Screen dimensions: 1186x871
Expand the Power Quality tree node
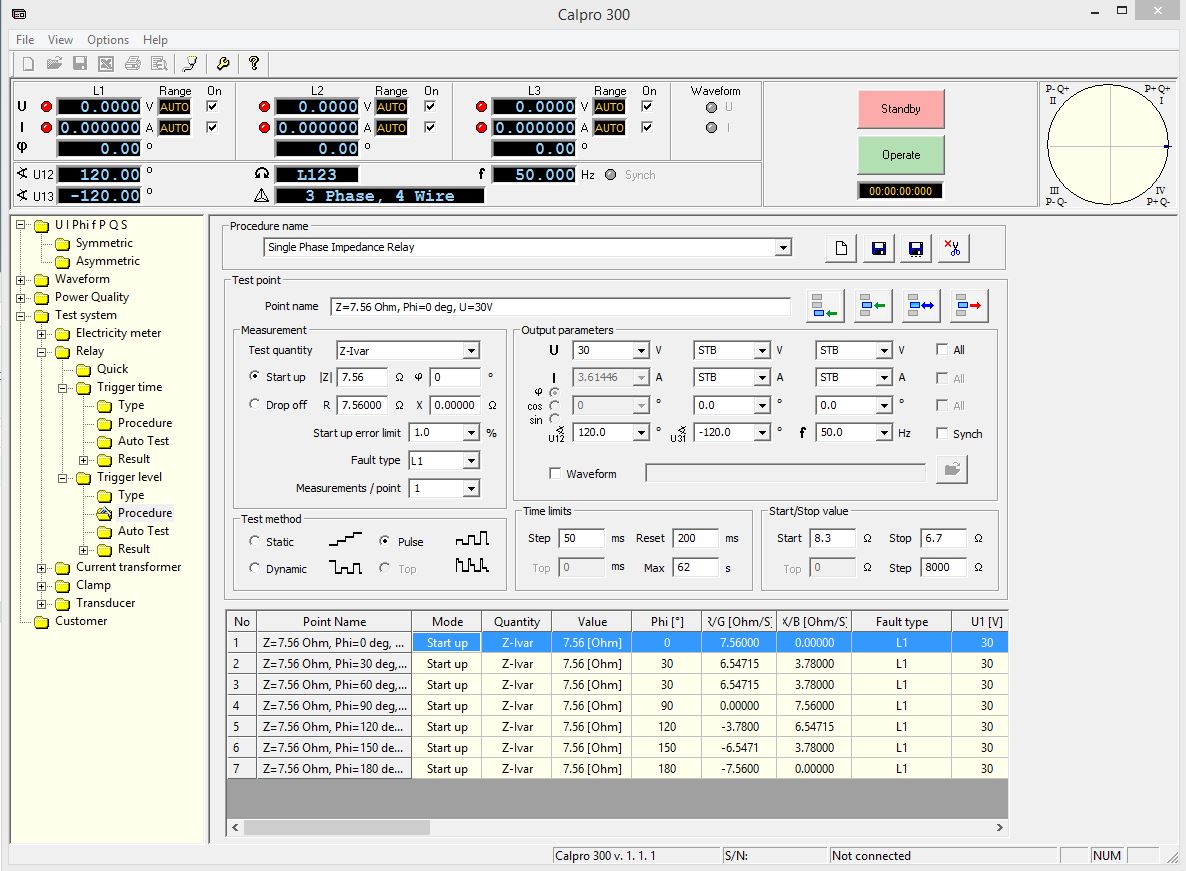click(x=20, y=298)
